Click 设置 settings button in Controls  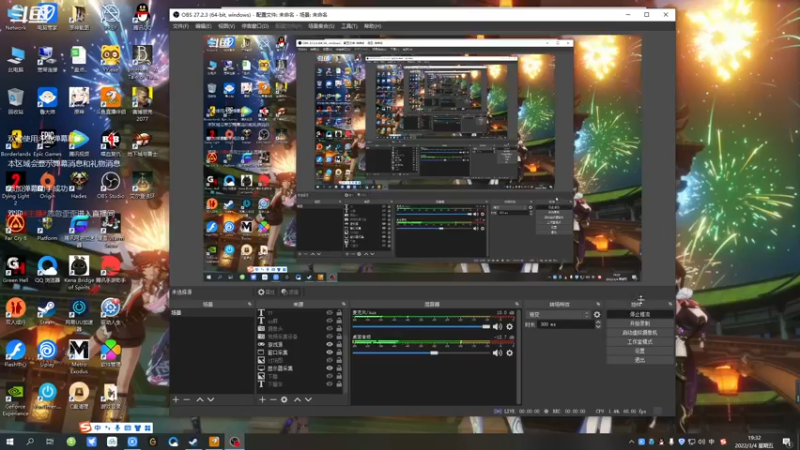coord(640,351)
